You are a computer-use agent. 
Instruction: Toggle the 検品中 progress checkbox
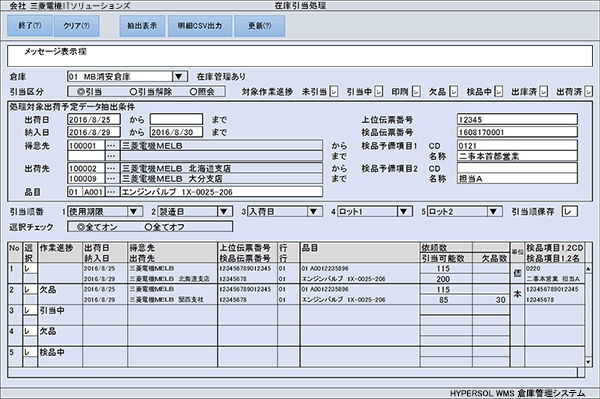click(499, 91)
